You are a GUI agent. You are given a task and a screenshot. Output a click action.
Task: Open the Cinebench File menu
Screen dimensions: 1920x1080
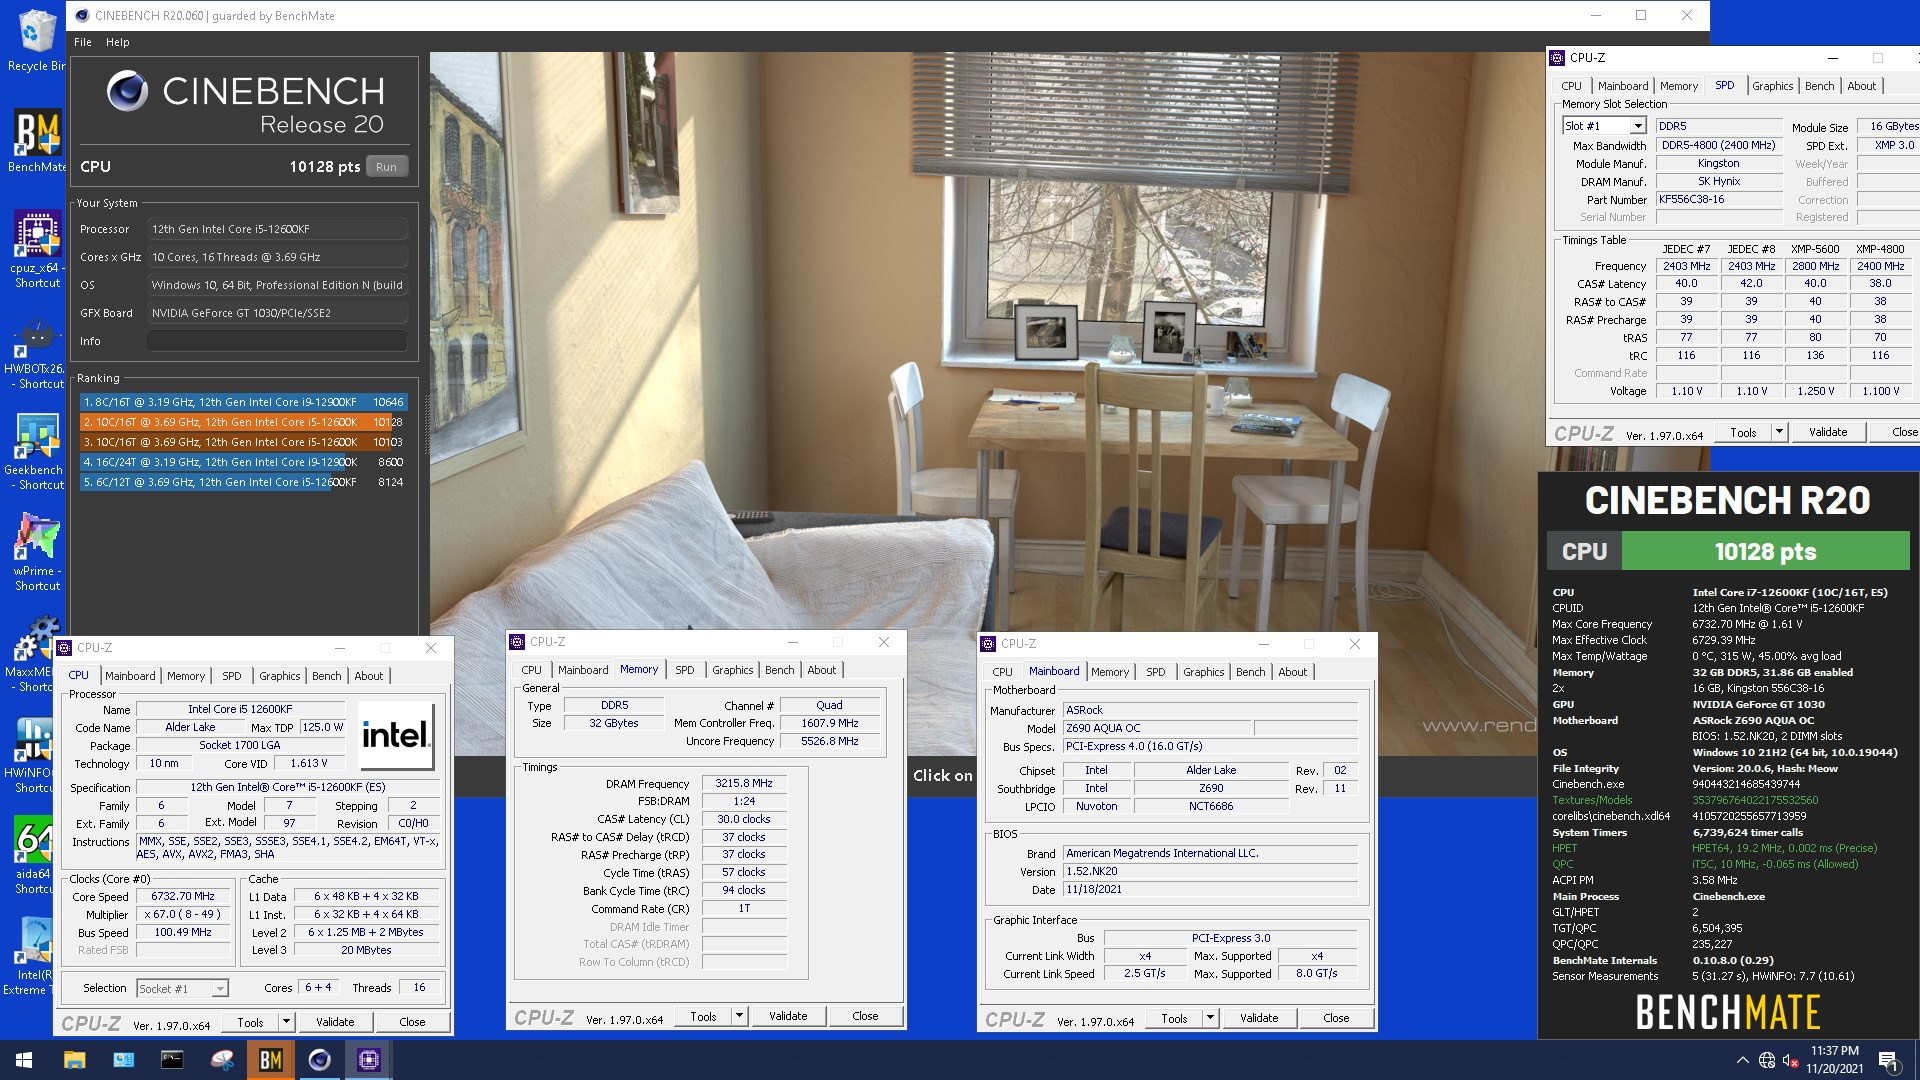(x=83, y=42)
